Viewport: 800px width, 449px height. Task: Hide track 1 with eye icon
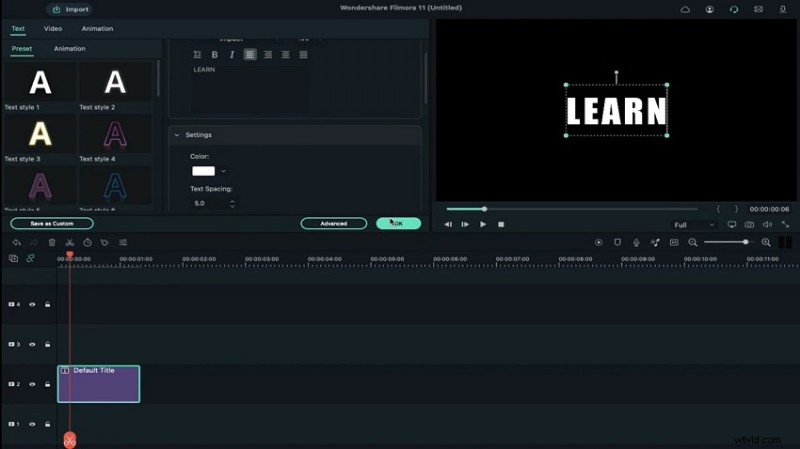[32, 424]
